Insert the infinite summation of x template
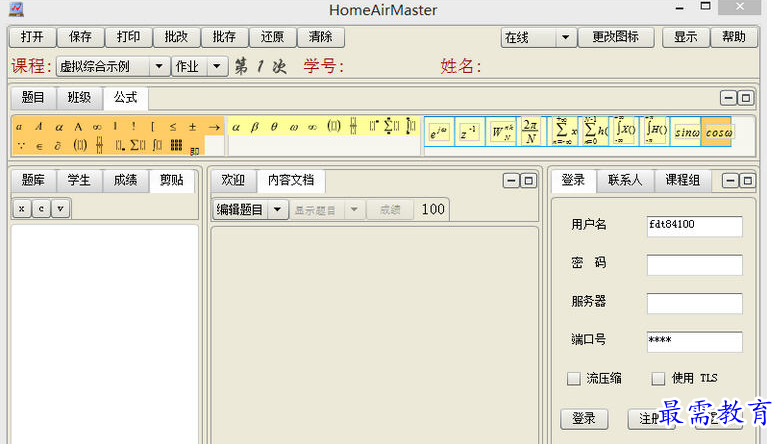780x444 pixels. point(565,132)
